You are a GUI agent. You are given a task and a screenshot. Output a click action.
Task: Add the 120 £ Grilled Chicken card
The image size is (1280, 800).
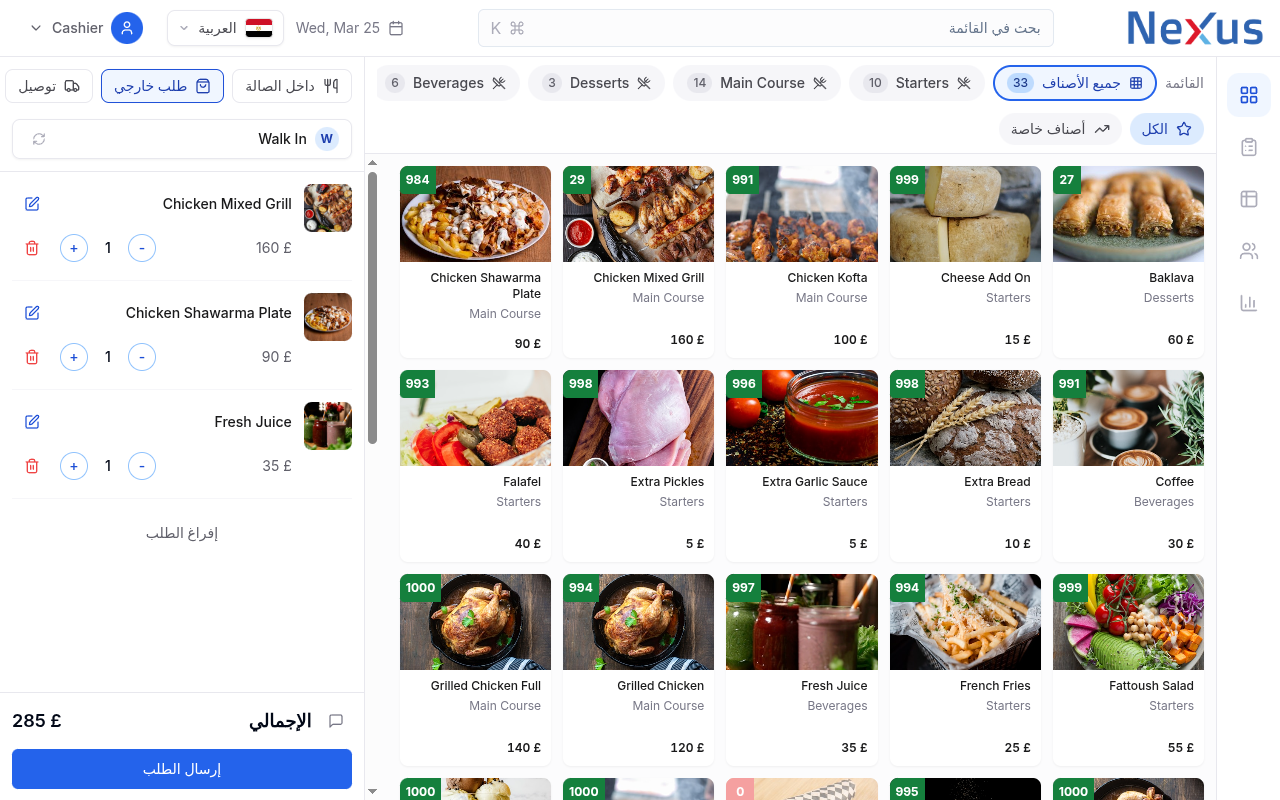[638, 670]
